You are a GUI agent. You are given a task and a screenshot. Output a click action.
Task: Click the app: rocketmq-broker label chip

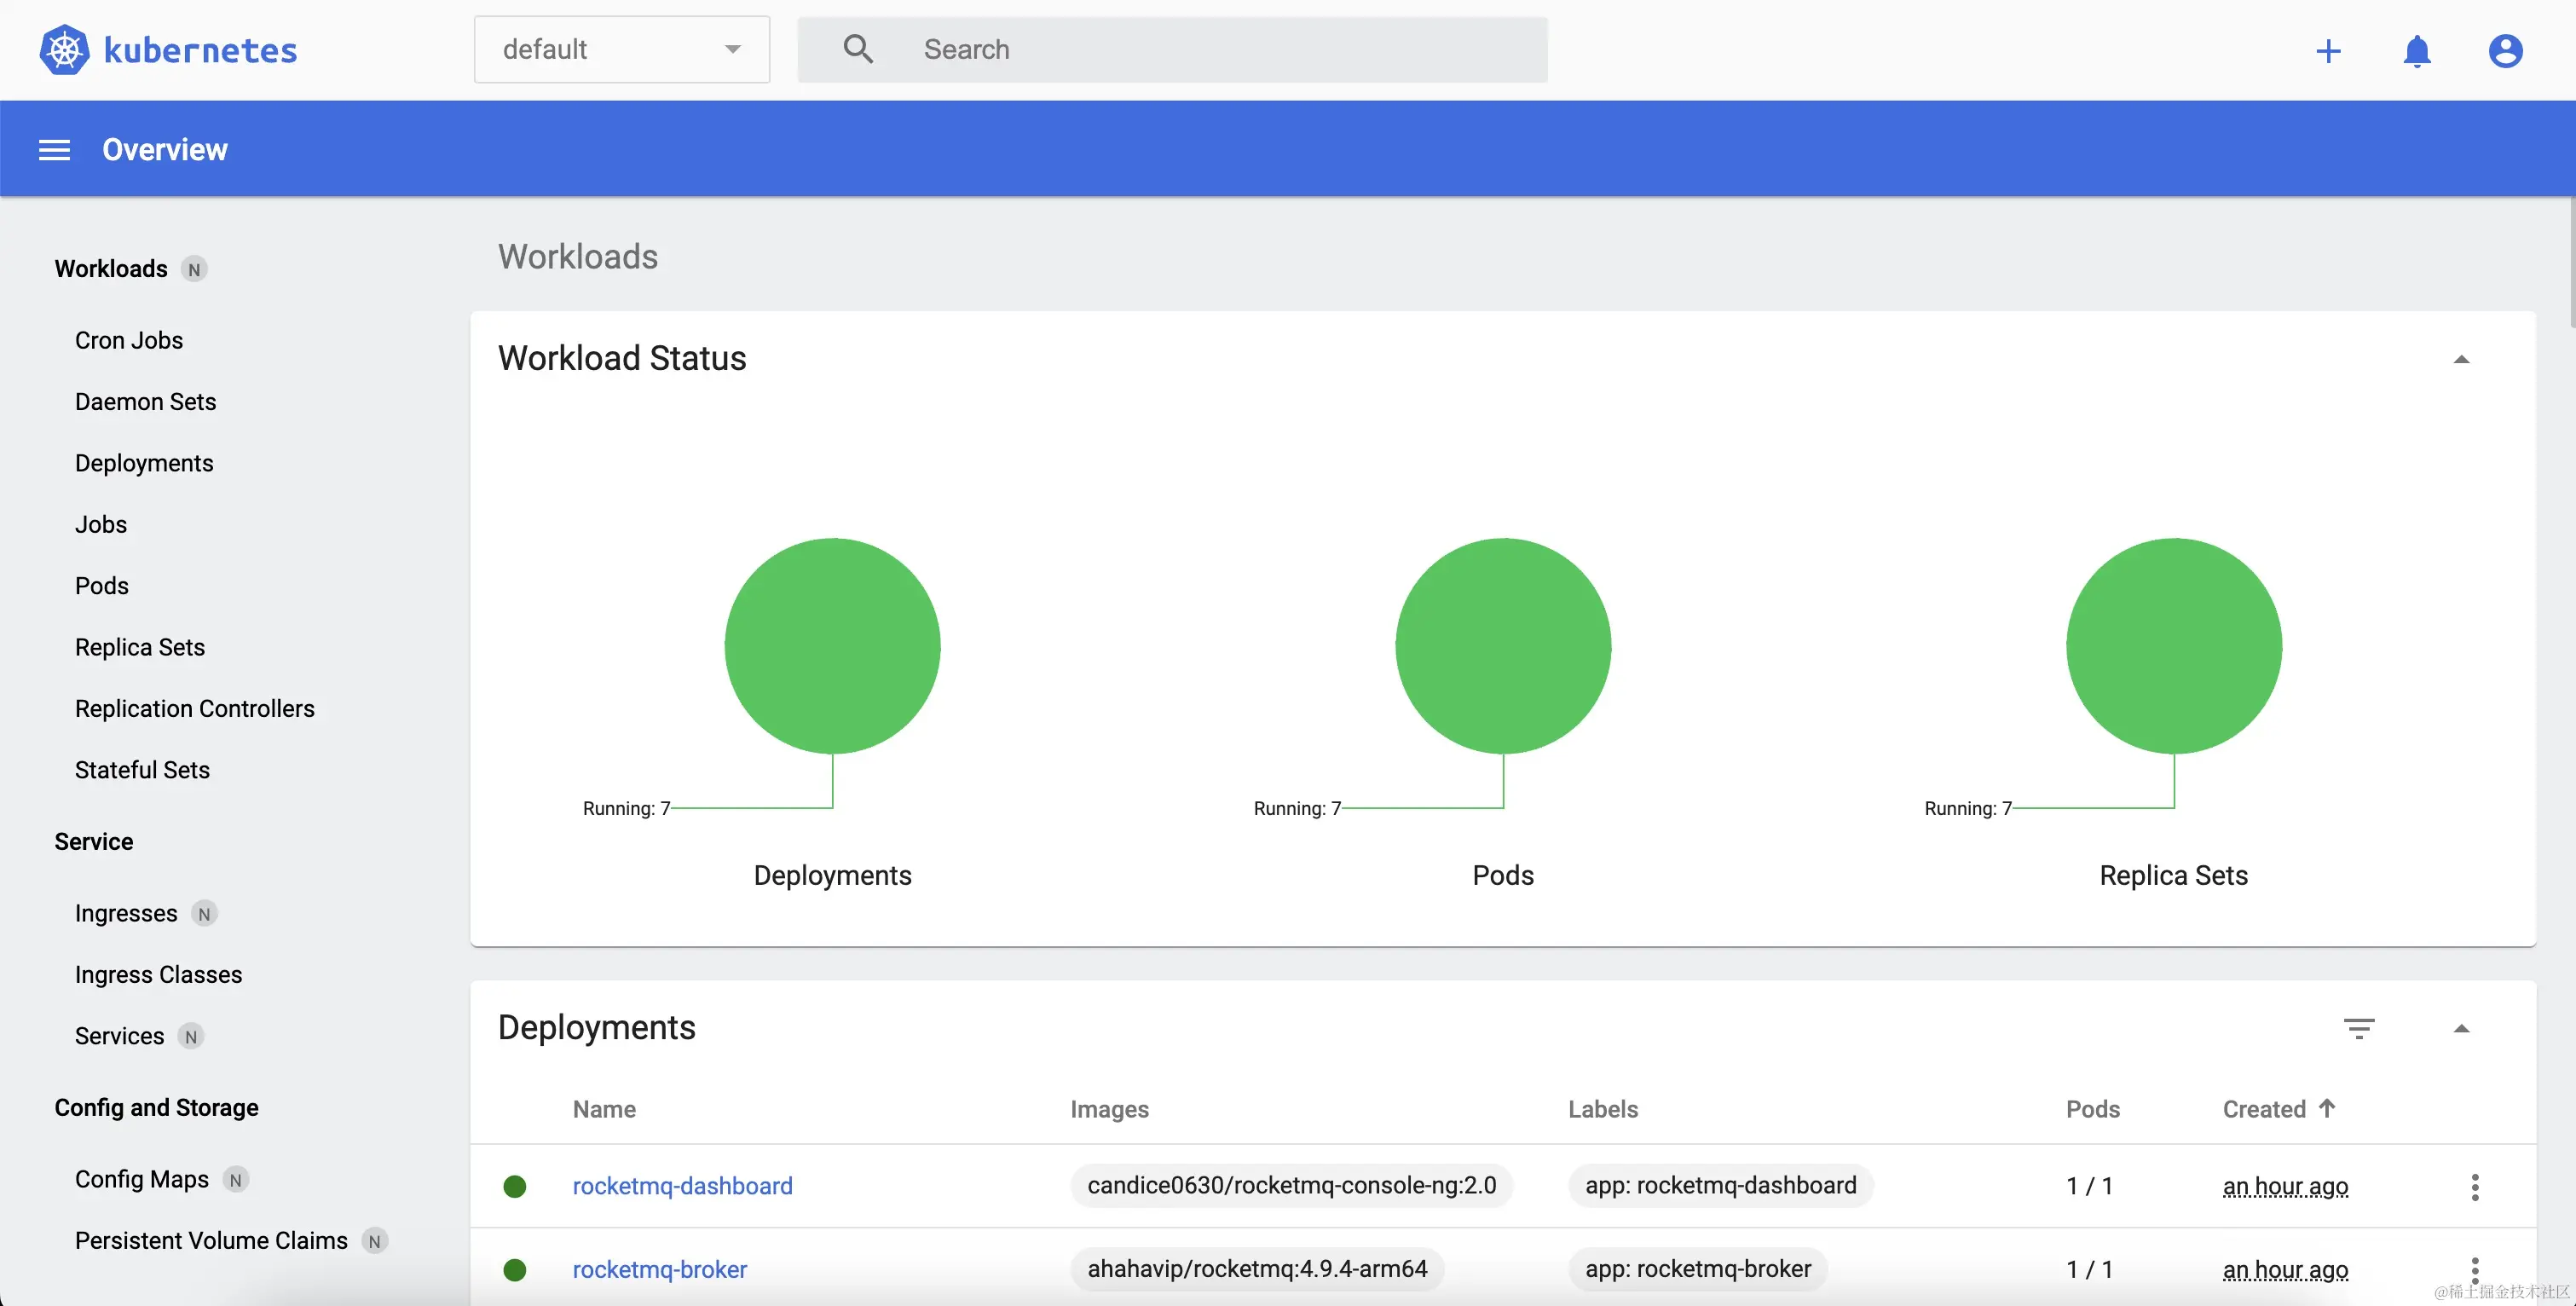point(1697,1269)
